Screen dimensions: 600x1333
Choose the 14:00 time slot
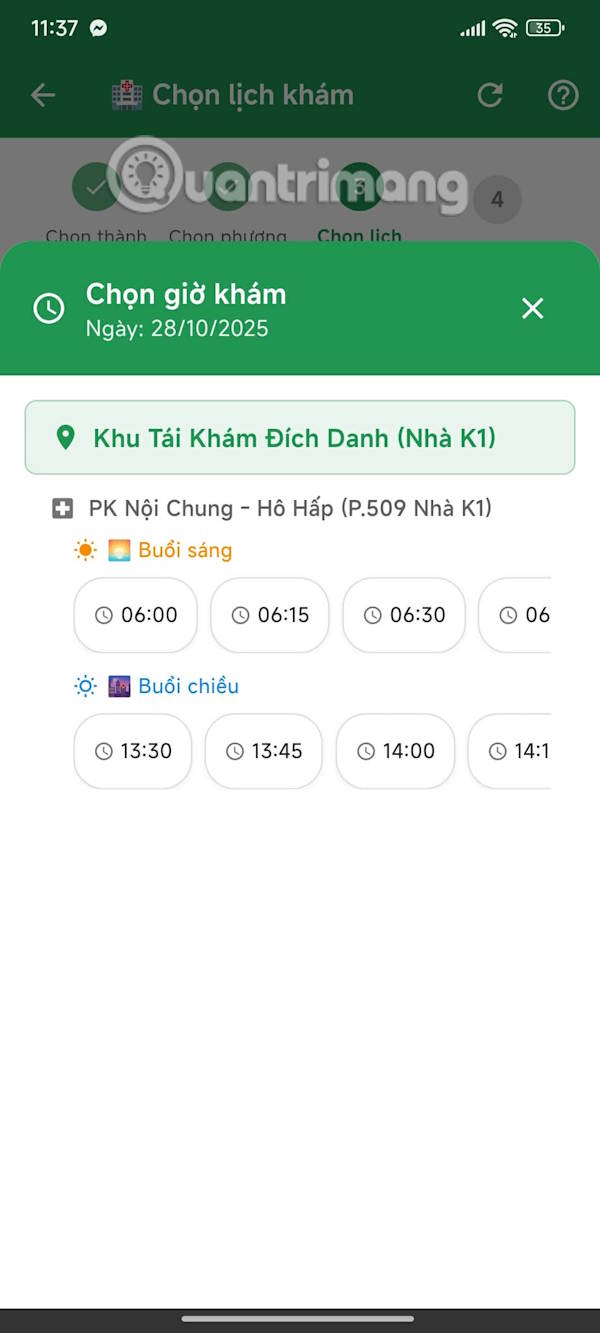(x=396, y=751)
